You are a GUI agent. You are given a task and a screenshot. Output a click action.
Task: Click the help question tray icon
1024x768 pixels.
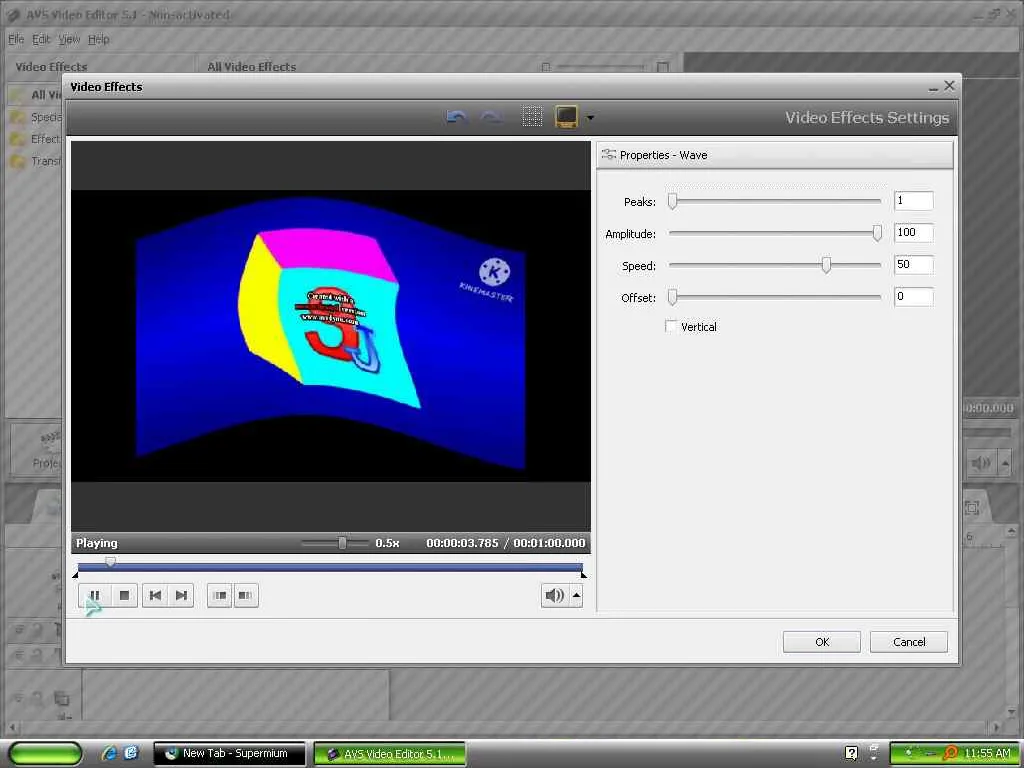click(851, 754)
